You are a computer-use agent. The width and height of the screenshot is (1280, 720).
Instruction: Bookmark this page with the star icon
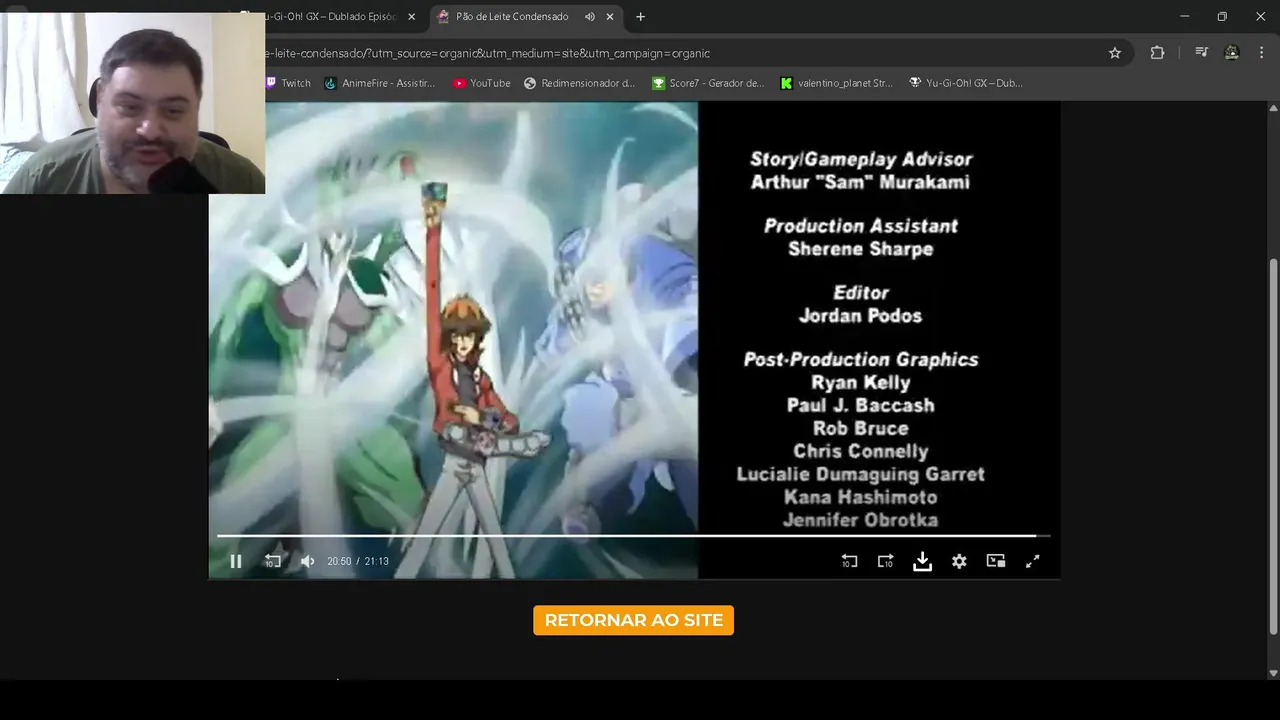point(1115,53)
